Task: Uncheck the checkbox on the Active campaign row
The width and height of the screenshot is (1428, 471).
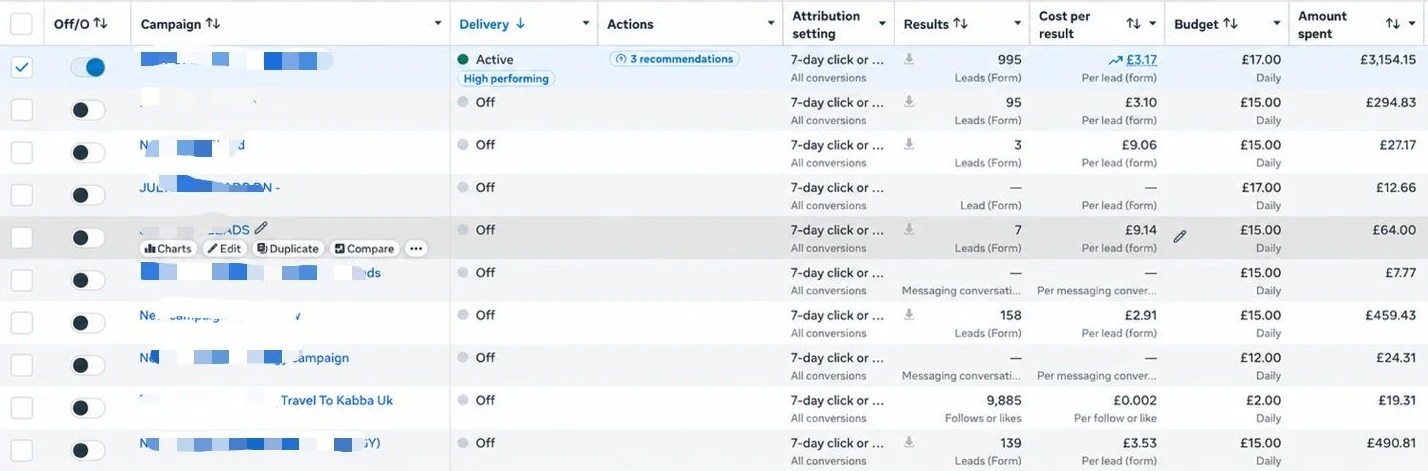Action: [x=22, y=67]
